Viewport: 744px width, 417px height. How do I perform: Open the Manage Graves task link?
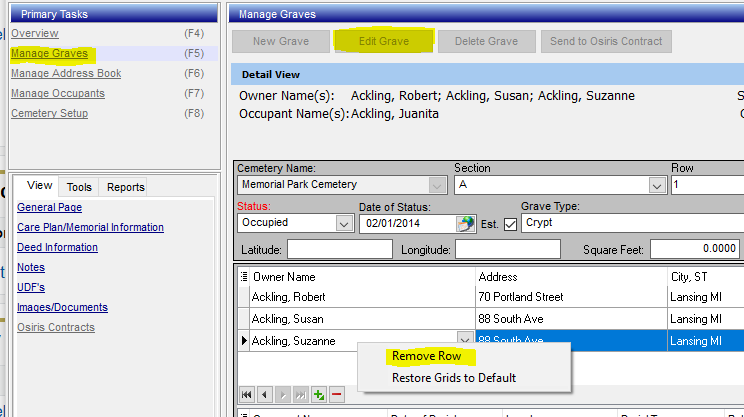[x=49, y=53]
